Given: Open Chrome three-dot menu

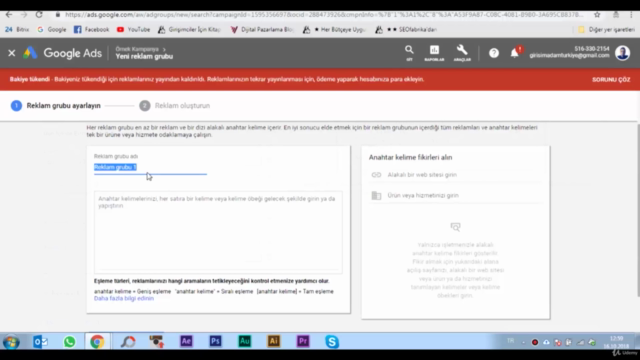Looking at the screenshot, I should tap(631, 15).
